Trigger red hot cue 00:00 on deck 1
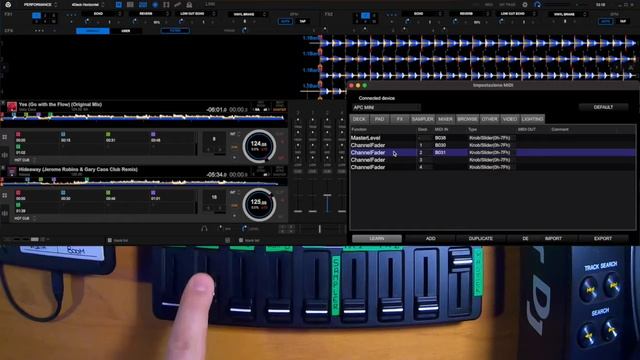640x360 pixels. click(18, 134)
